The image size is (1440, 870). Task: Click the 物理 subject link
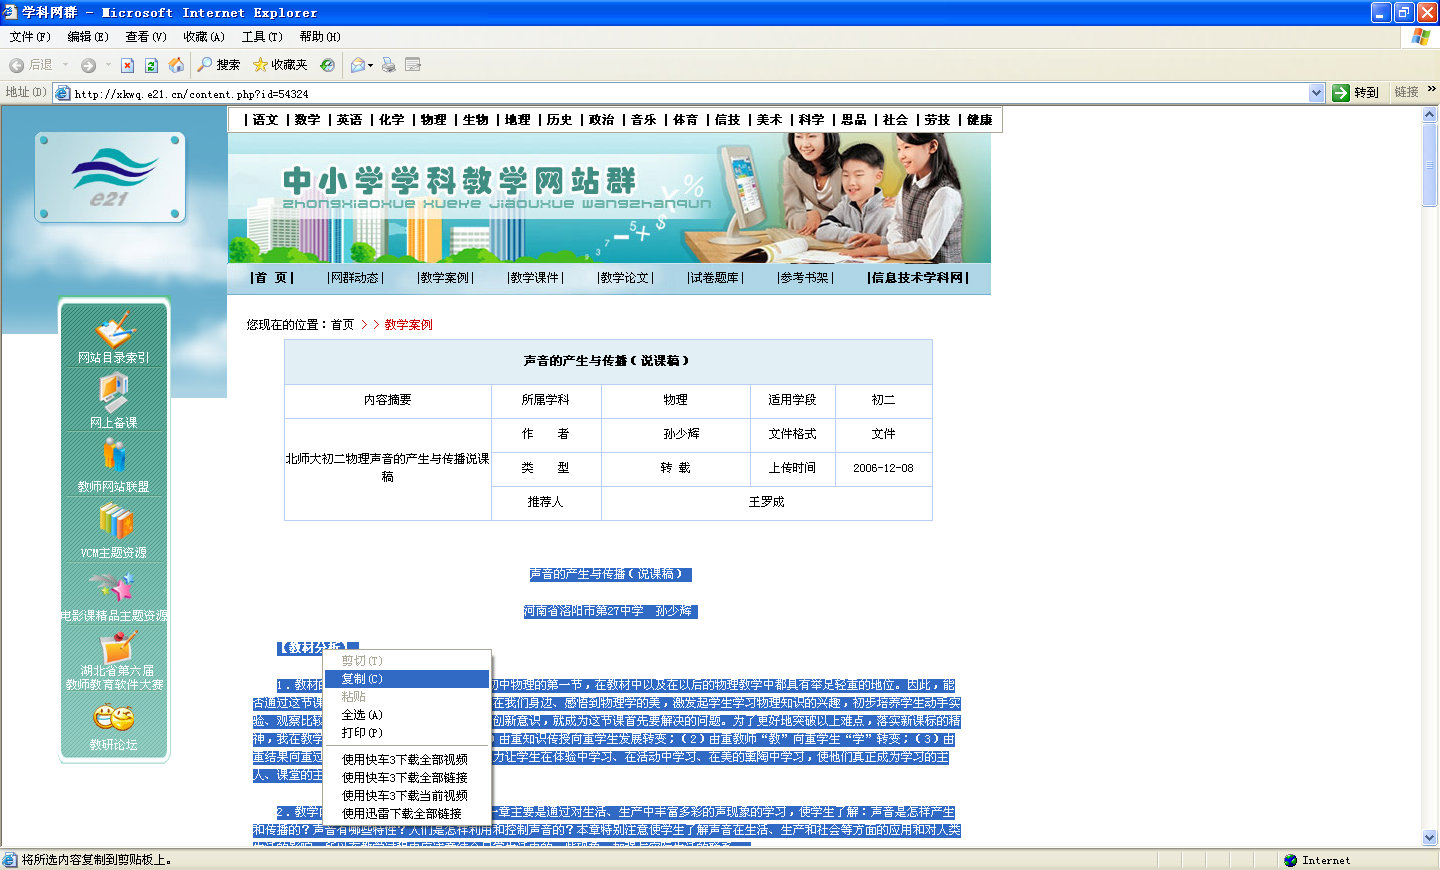click(433, 120)
